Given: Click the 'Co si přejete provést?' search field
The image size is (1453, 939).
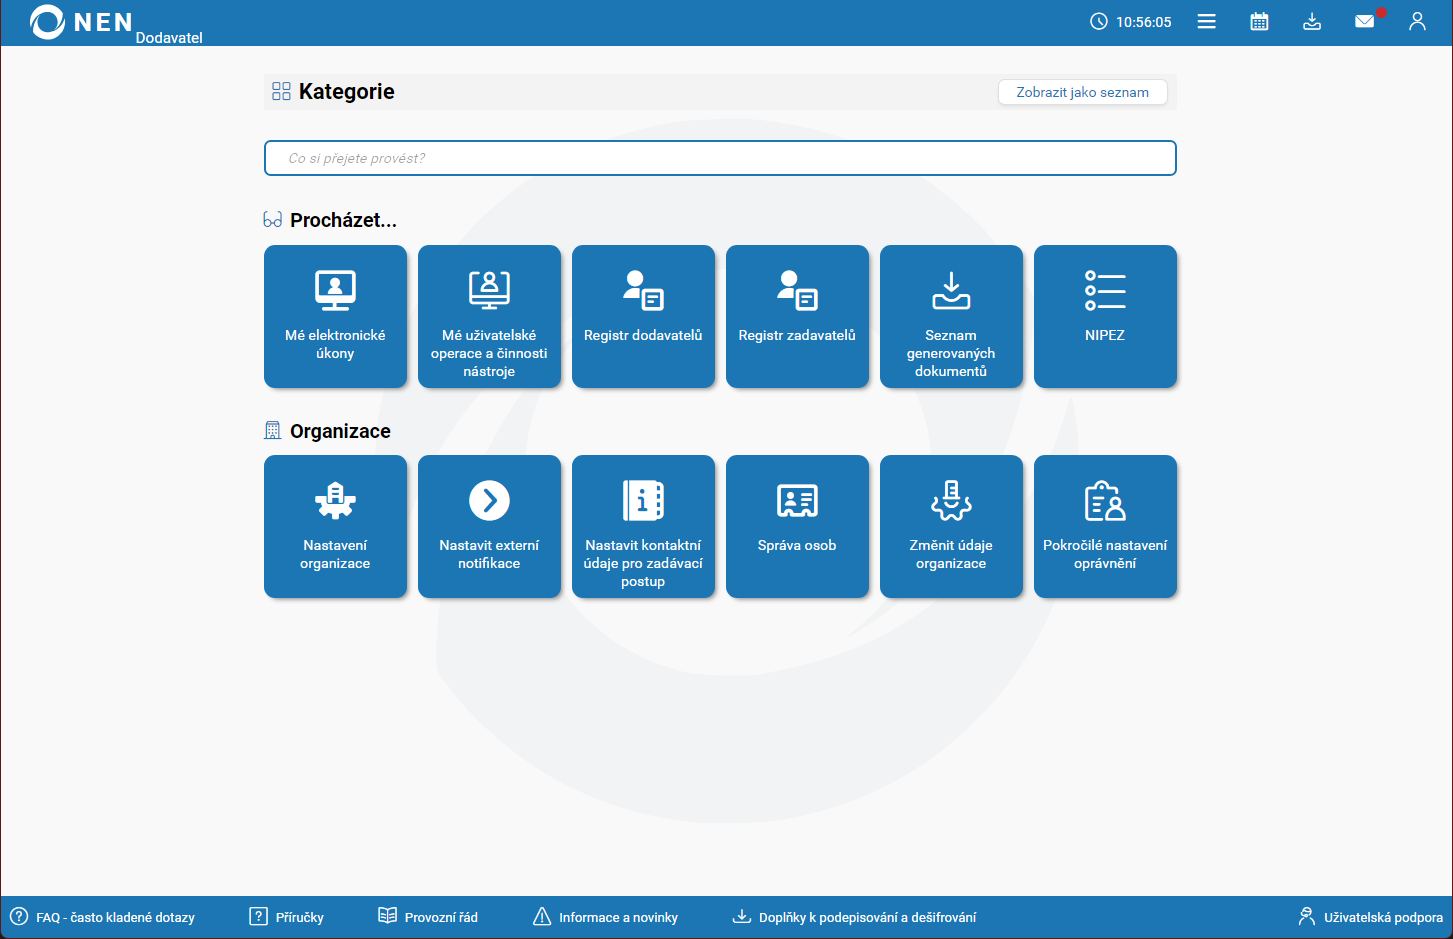Looking at the screenshot, I should [720, 158].
